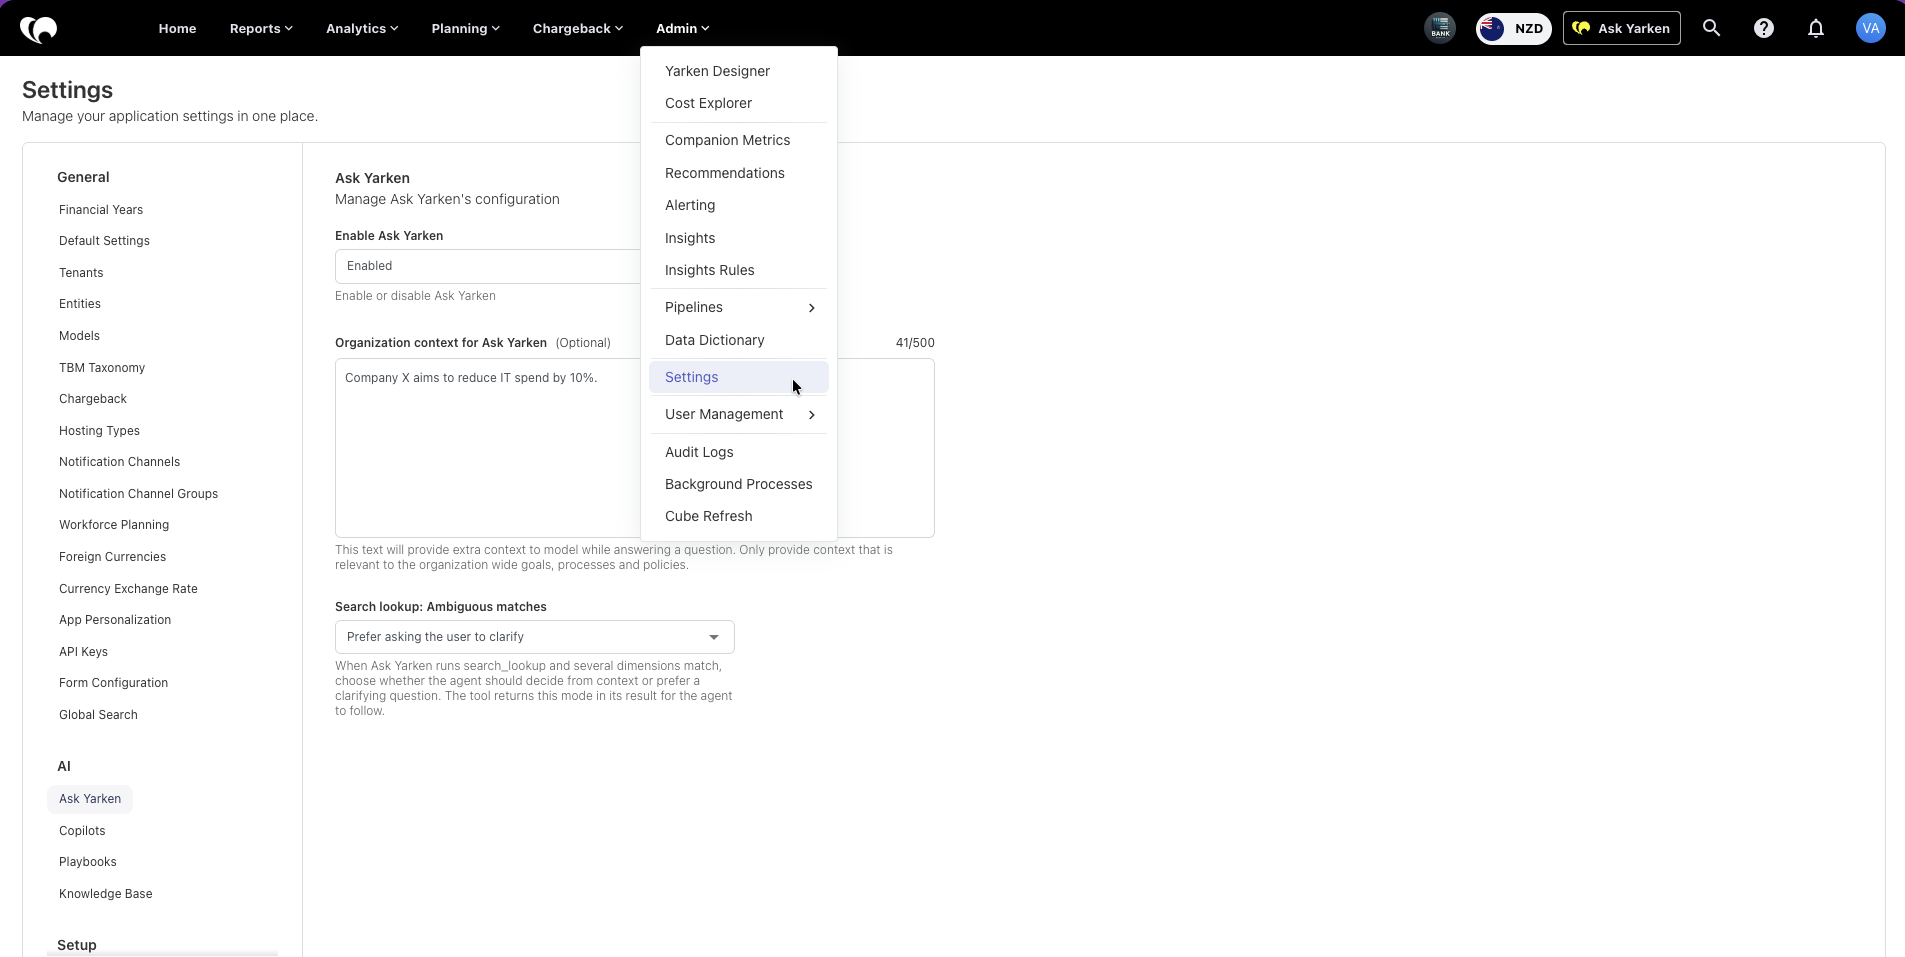Select App Personalization in sidebar
The height and width of the screenshot is (957, 1905).
click(115, 620)
